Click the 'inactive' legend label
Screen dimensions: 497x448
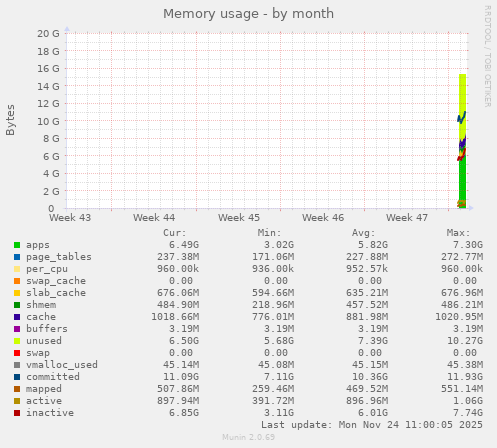(x=50, y=413)
